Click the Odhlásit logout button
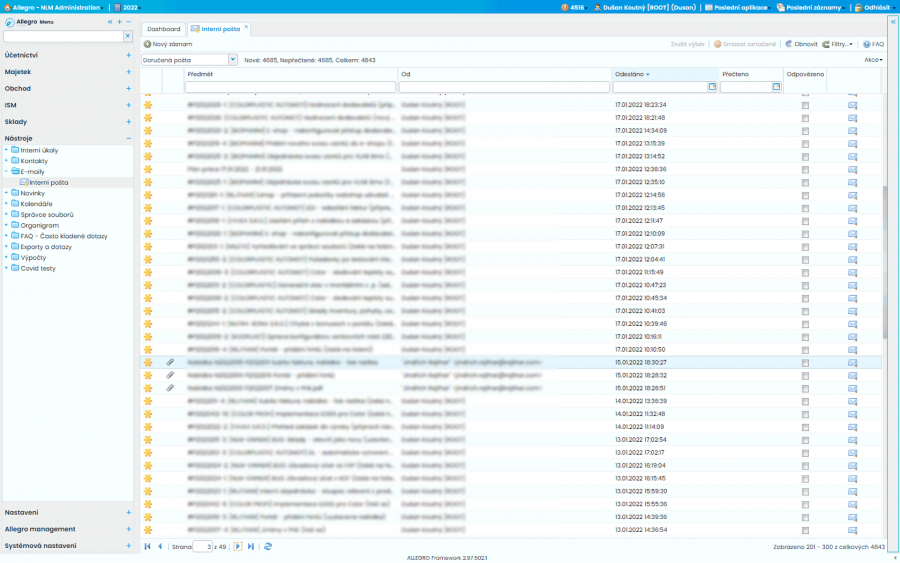The height and width of the screenshot is (563, 900). tap(876, 7)
